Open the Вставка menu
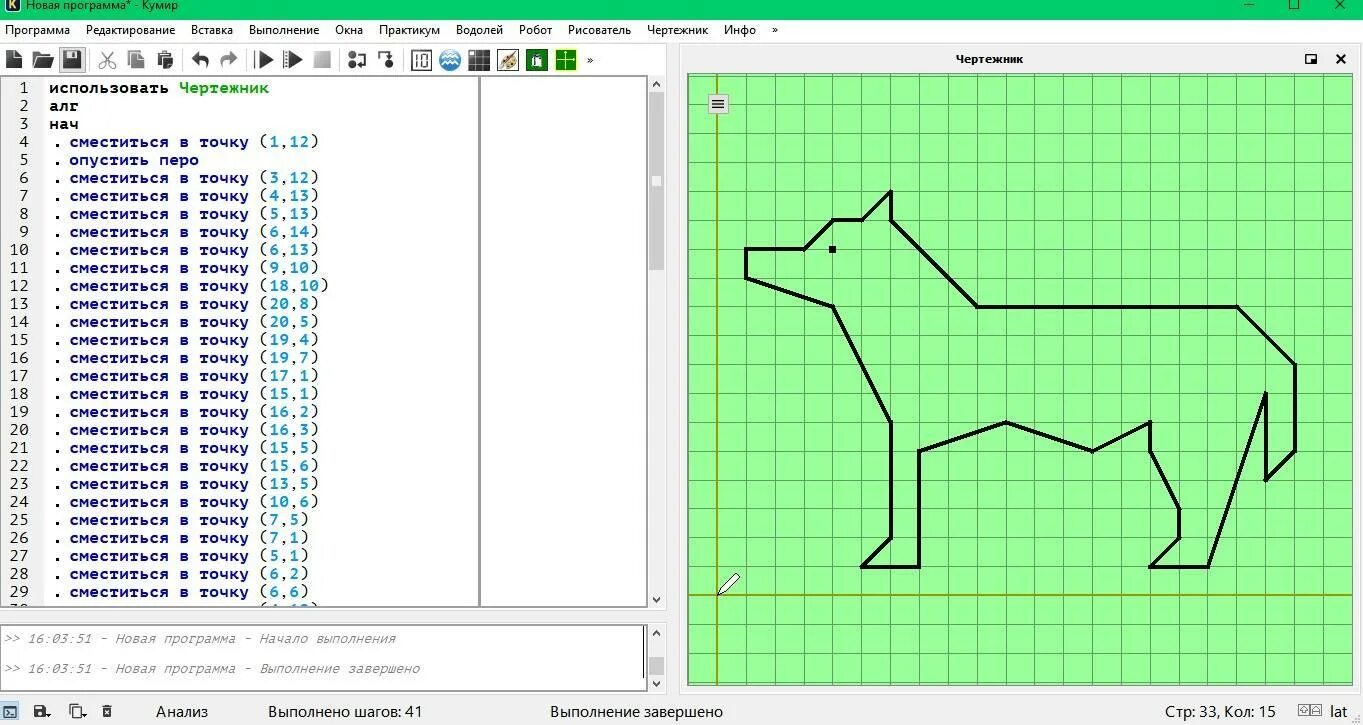The image size is (1363, 725). pyautogui.click(x=212, y=30)
